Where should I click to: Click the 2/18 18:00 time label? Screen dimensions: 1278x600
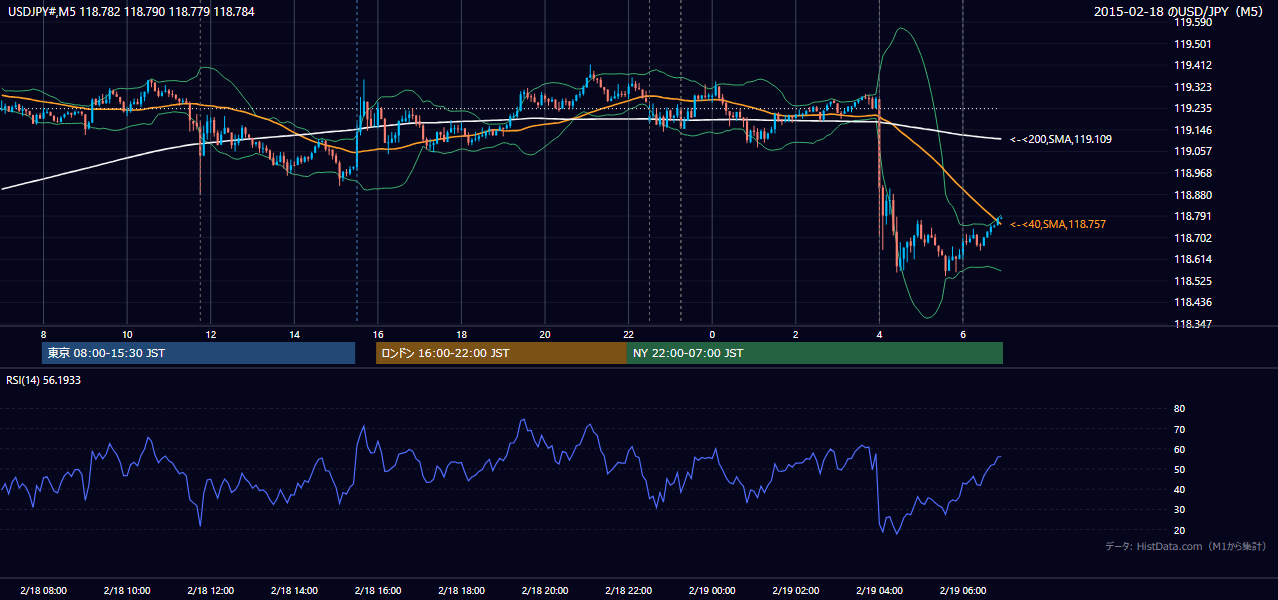(461, 591)
